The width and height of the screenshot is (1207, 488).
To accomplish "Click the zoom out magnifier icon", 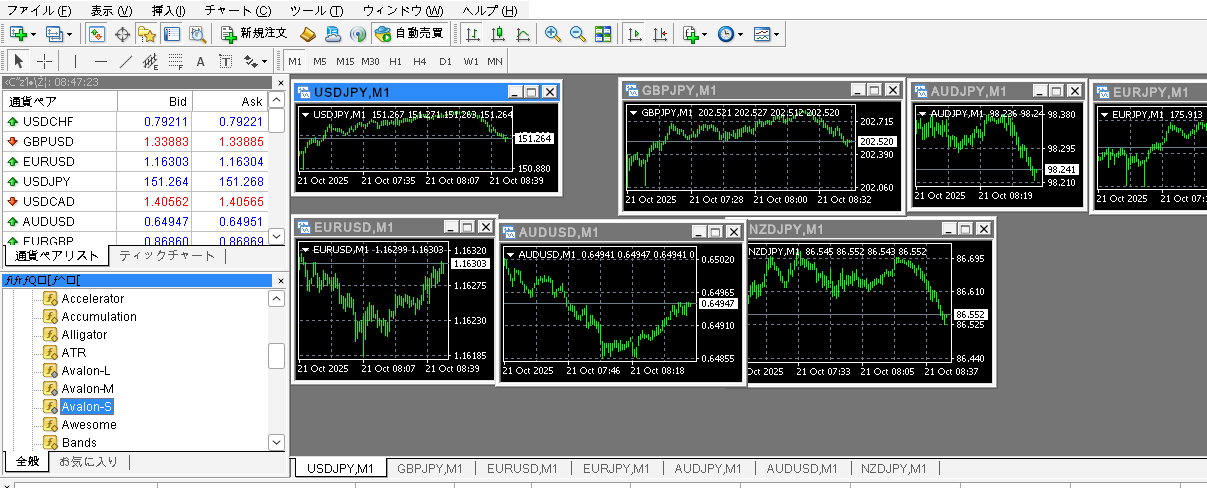I will tap(577, 34).
